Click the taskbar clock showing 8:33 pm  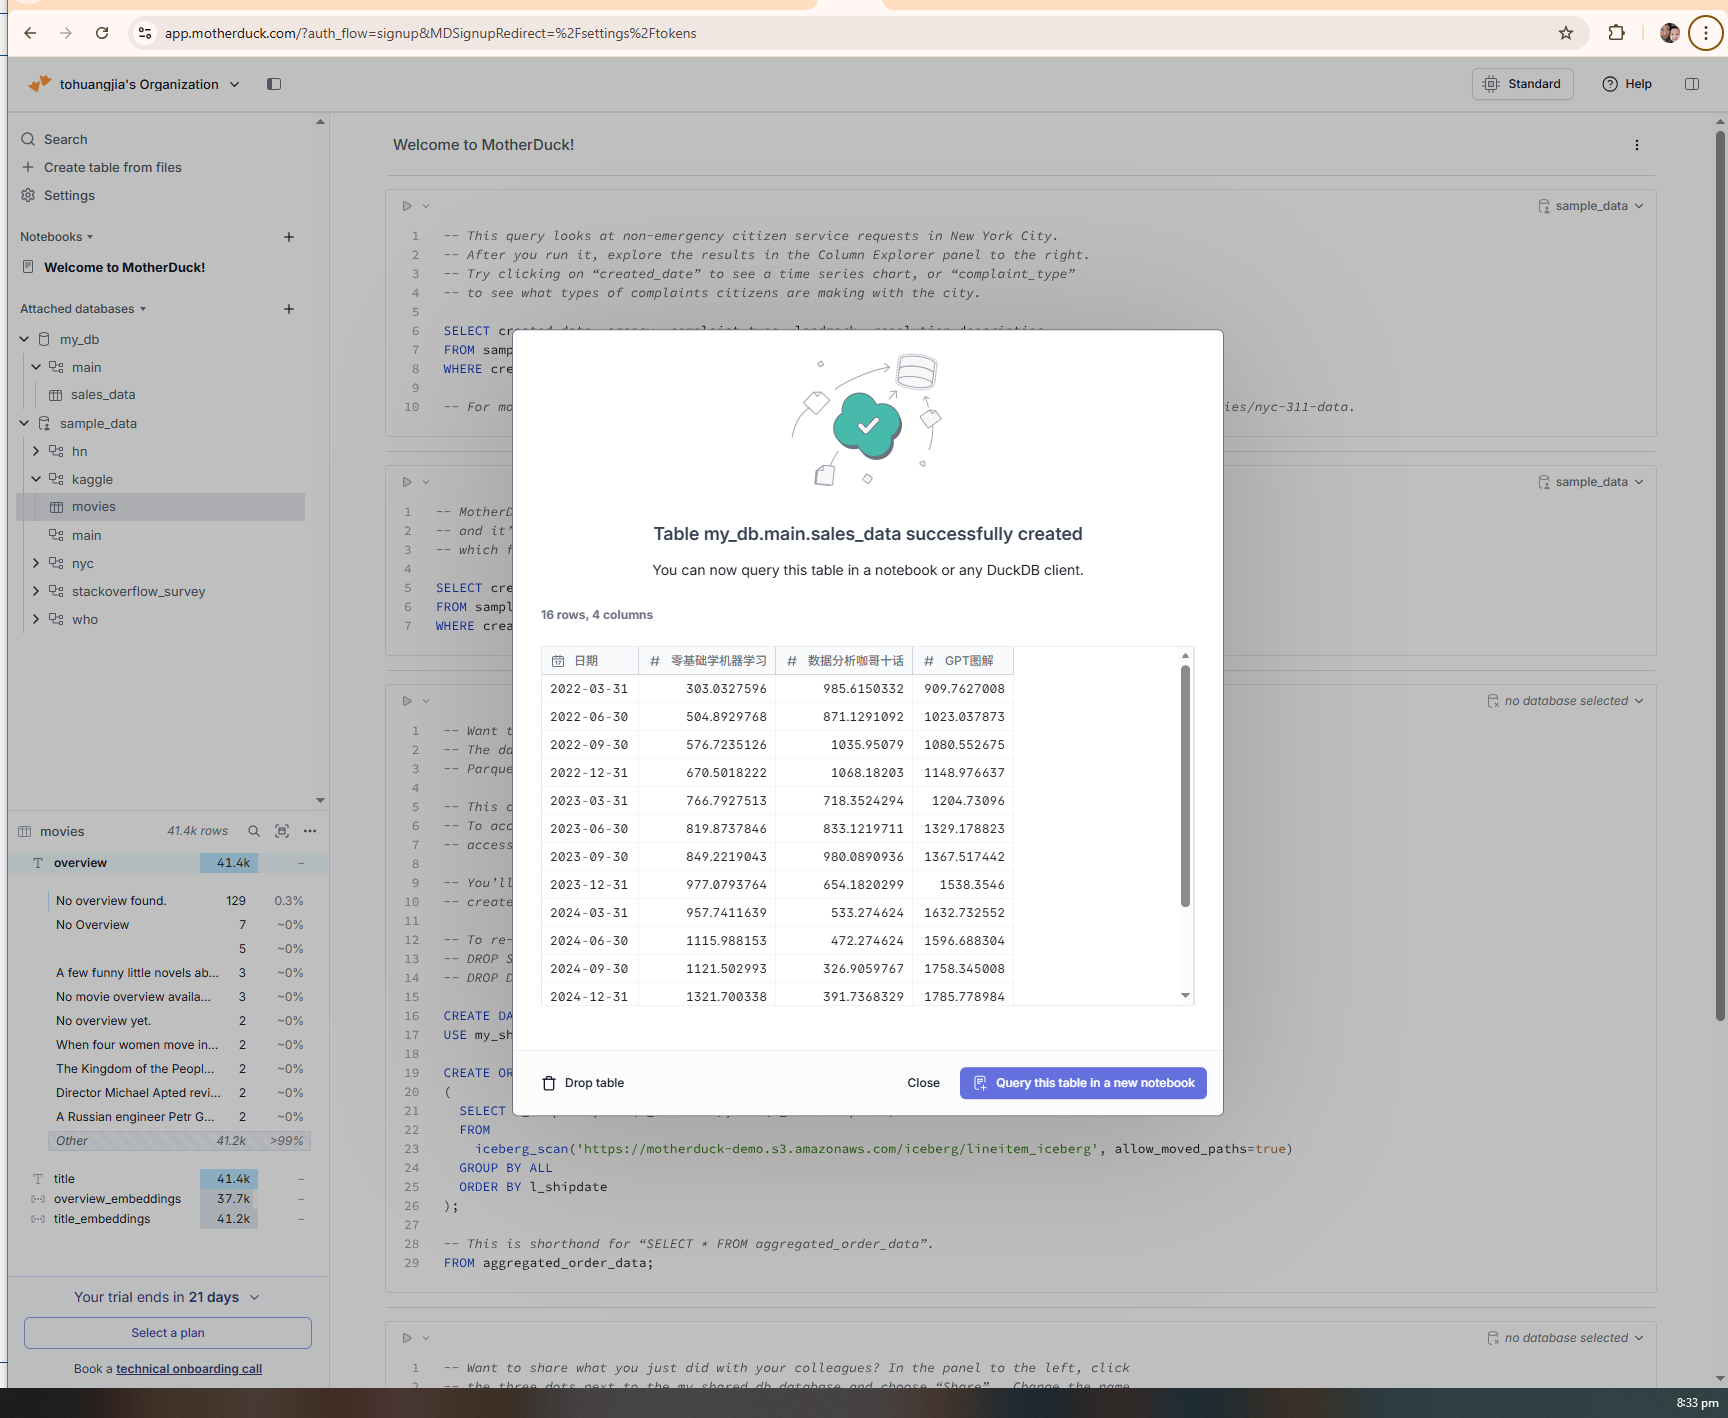(x=1697, y=1403)
